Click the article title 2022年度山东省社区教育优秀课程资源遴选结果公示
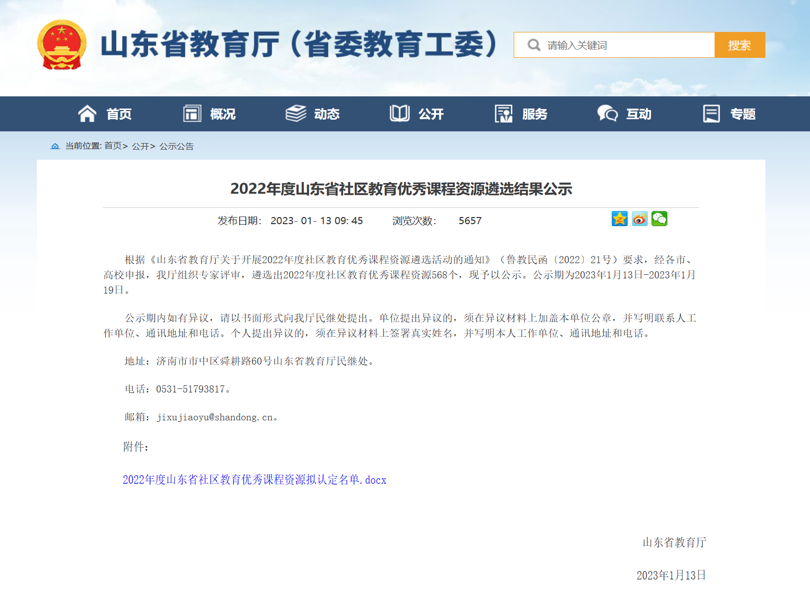The width and height of the screenshot is (810, 591). tap(401, 189)
